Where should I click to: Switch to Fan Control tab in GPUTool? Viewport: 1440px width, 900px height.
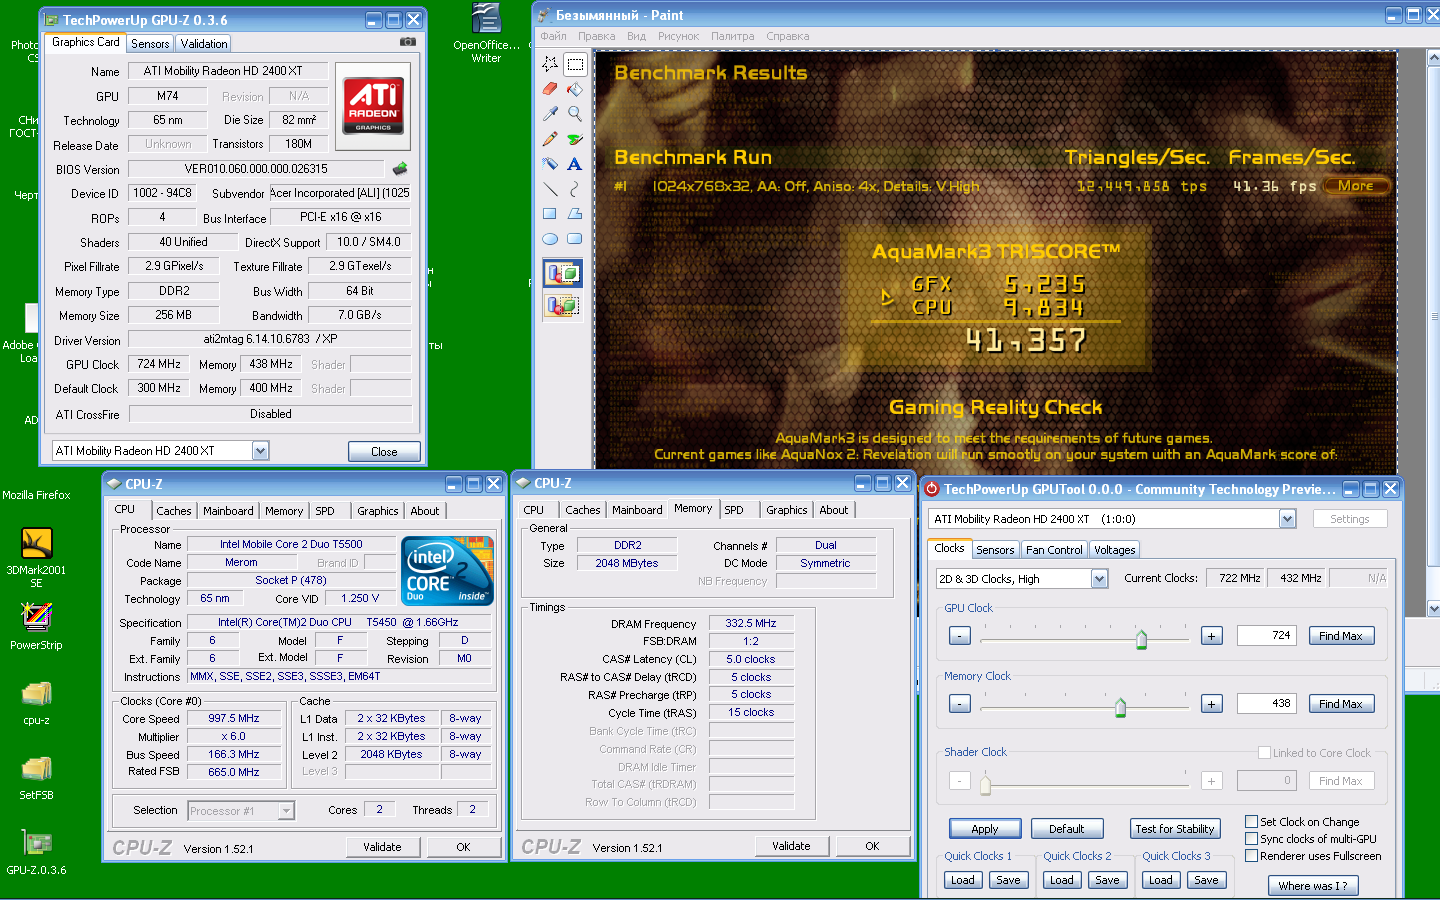tap(1054, 550)
